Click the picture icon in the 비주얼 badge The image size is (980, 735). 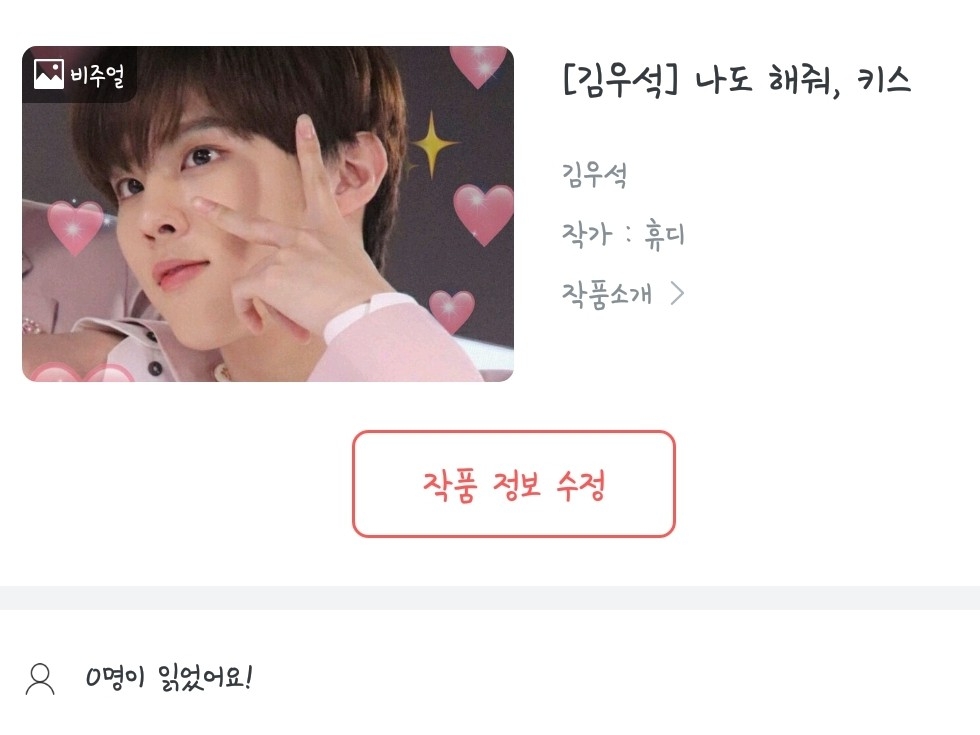(48, 74)
